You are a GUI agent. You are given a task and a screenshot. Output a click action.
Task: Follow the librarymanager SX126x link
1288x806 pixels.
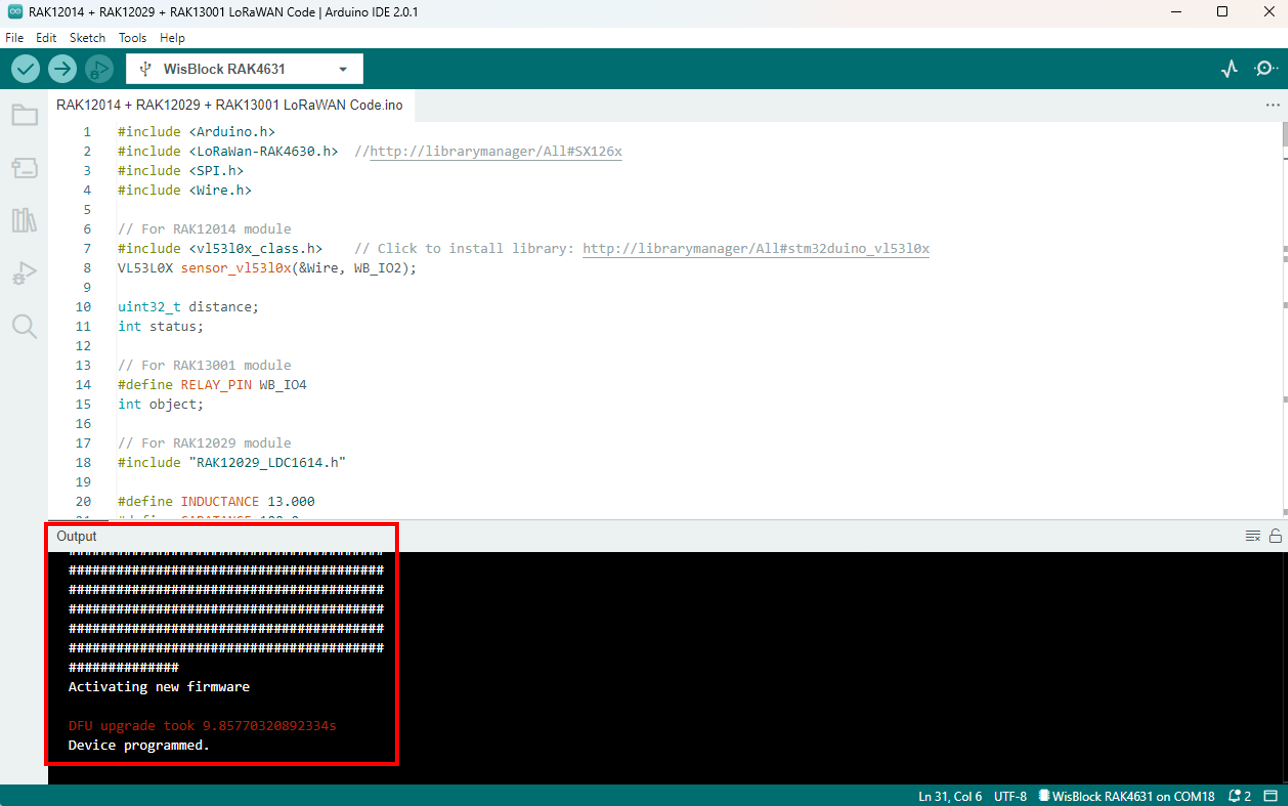click(x=496, y=152)
